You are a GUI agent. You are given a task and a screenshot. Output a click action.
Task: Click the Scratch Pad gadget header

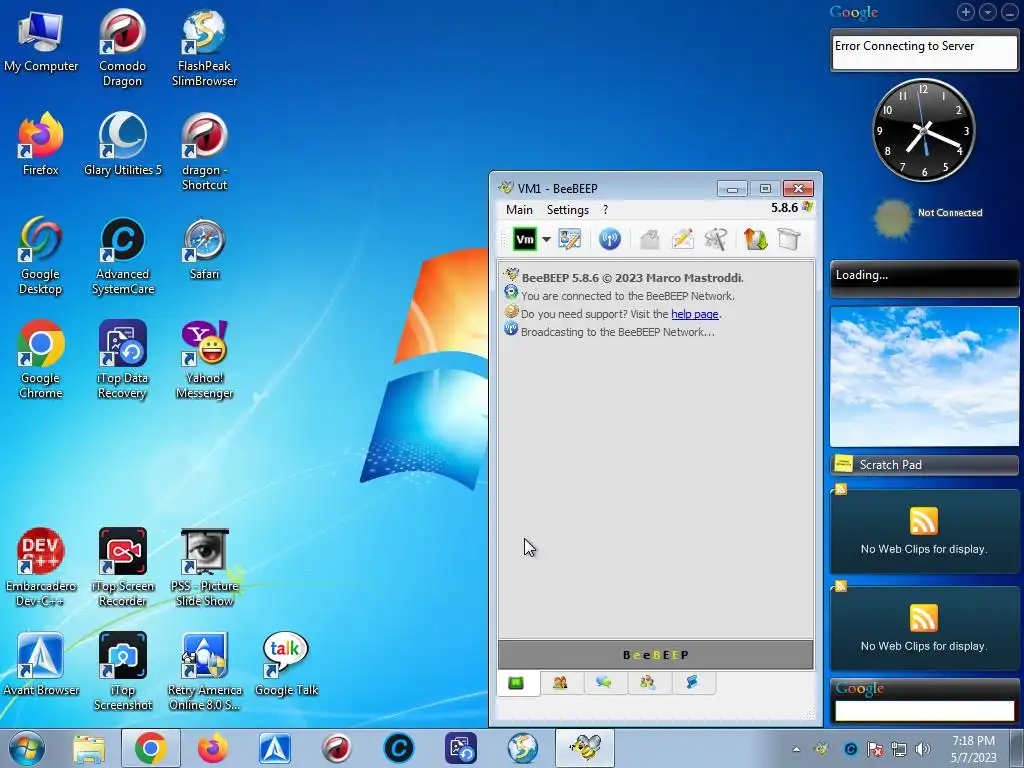coord(924,464)
